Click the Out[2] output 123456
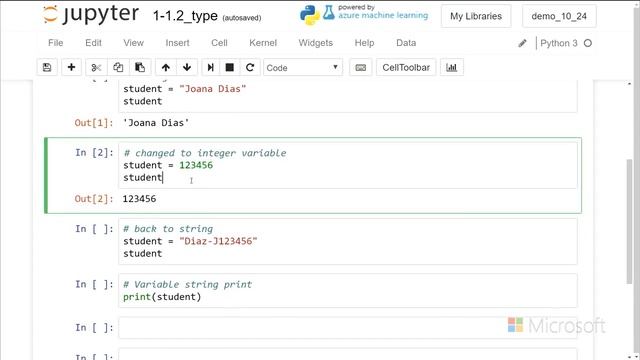The image size is (640, 360). [x=139, y=199]
